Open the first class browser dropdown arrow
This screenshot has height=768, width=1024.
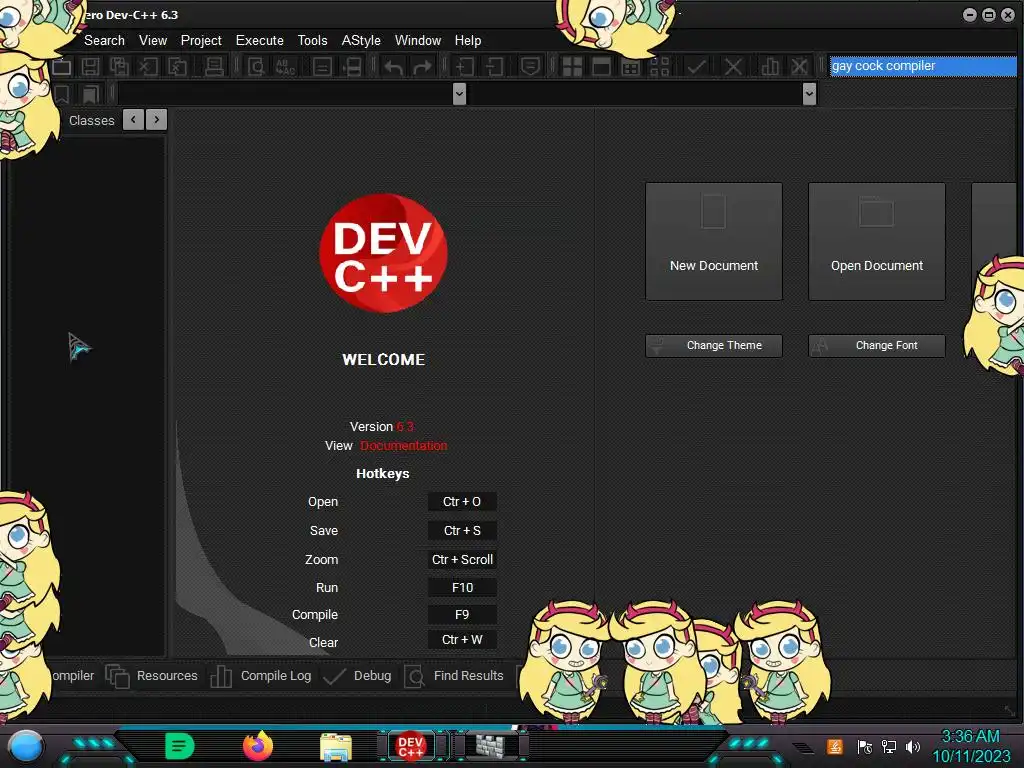[459, 94]
